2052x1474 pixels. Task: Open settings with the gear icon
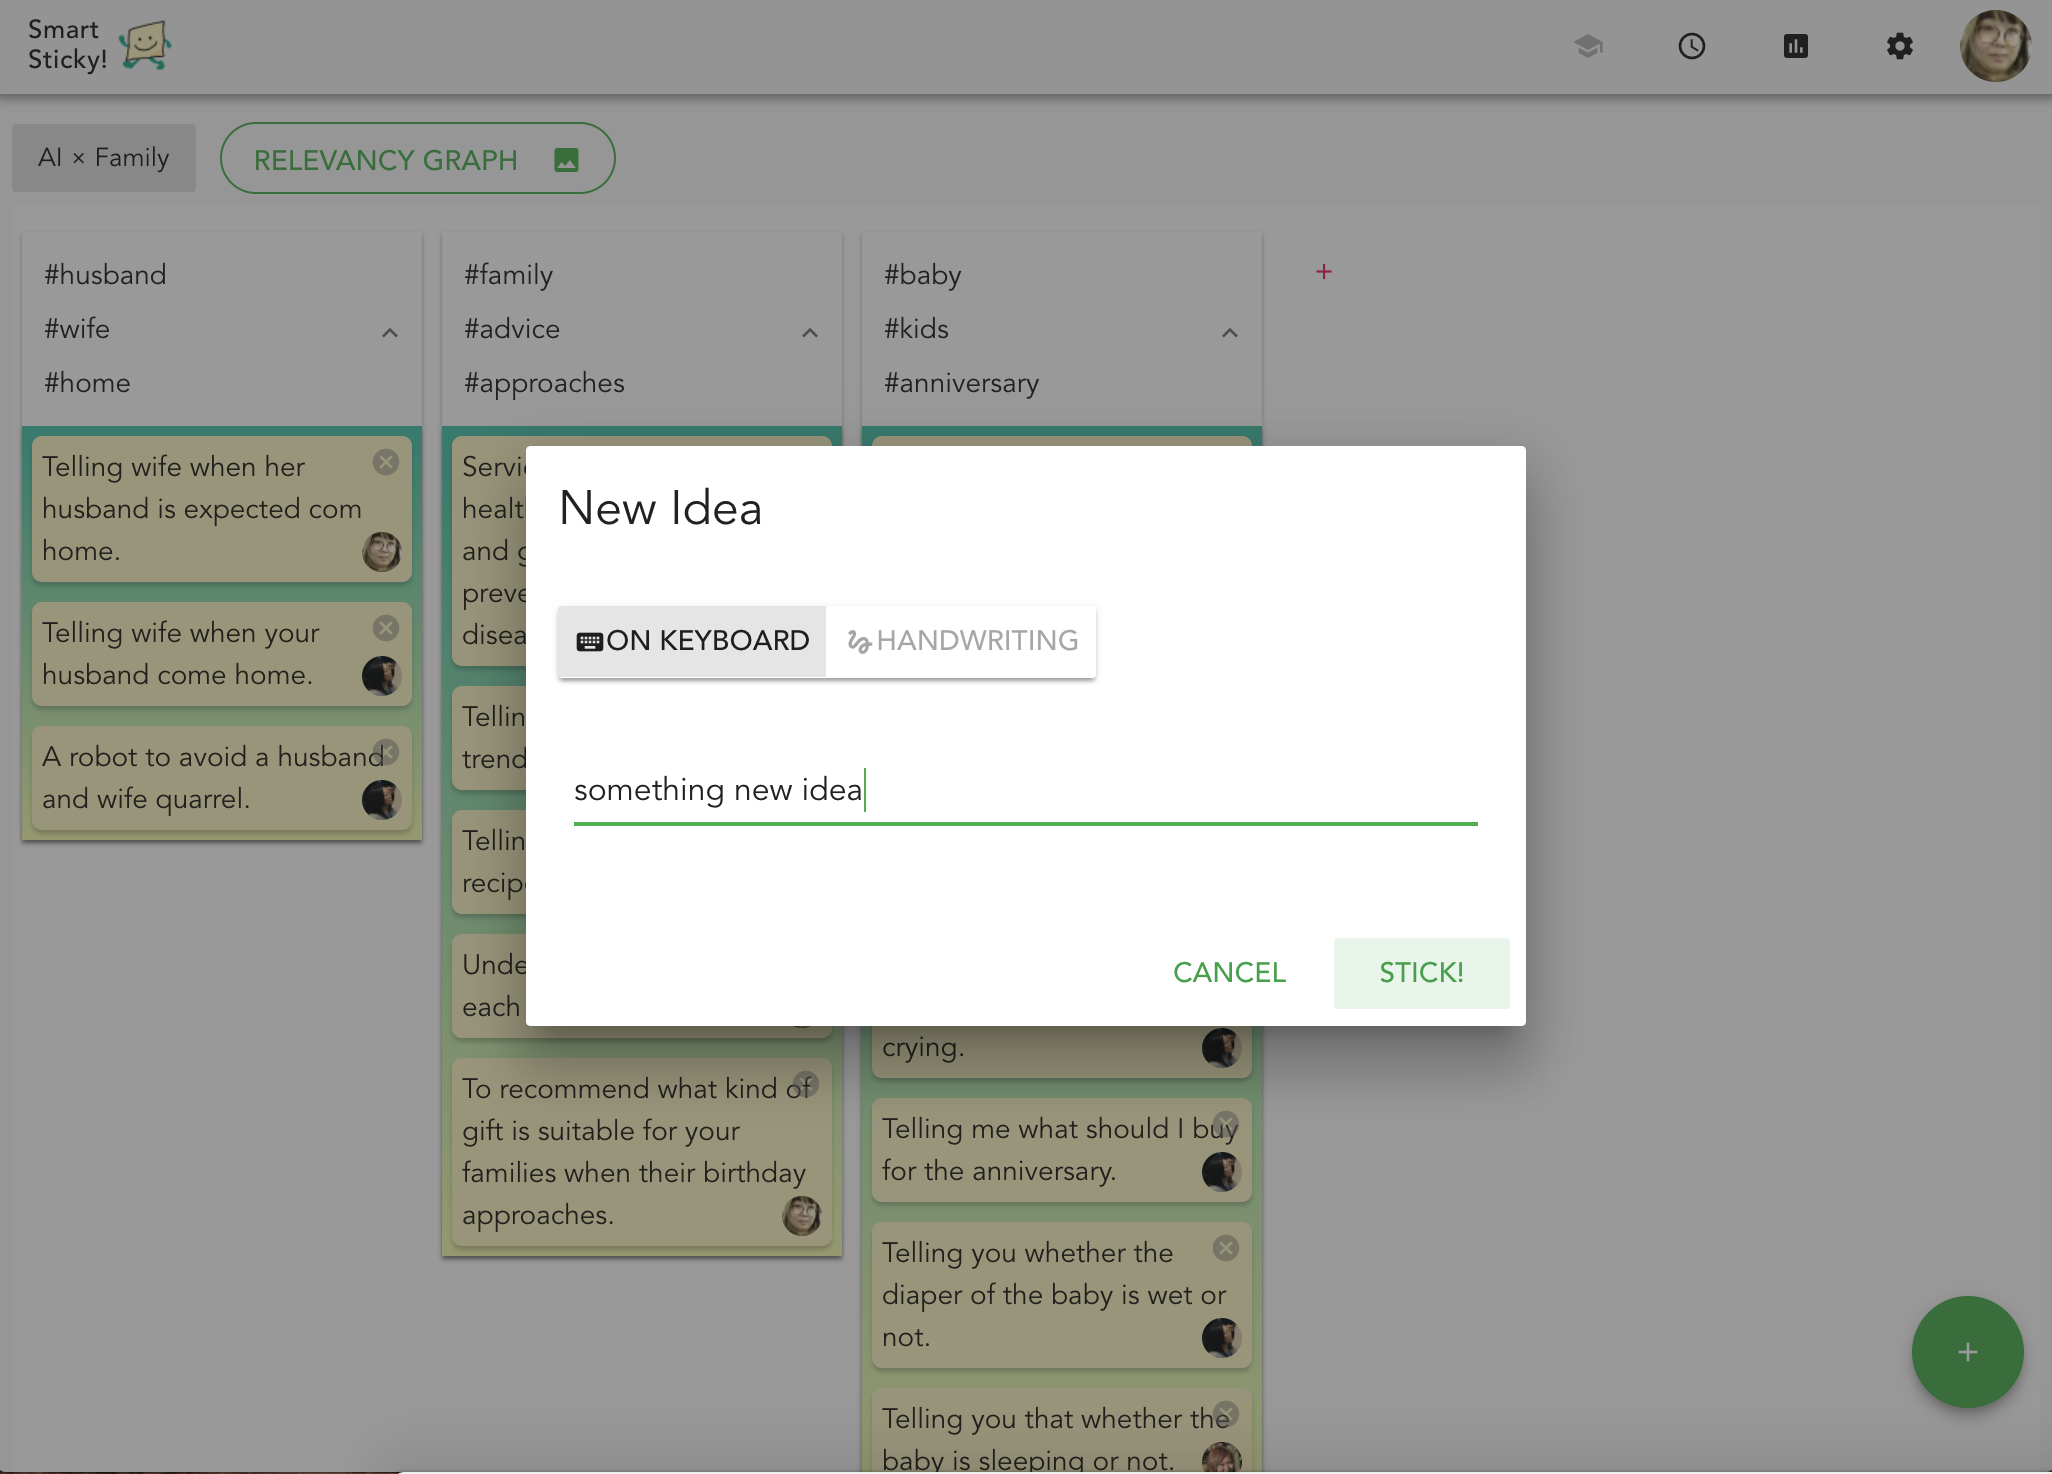(x=1899, y=46)
